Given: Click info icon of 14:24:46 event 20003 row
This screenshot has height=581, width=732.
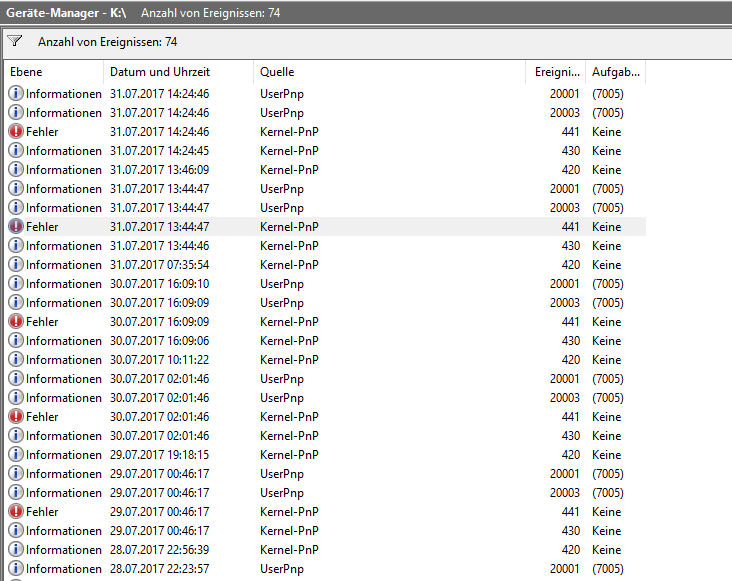Looking at the screenshot, I should point(16,112).
